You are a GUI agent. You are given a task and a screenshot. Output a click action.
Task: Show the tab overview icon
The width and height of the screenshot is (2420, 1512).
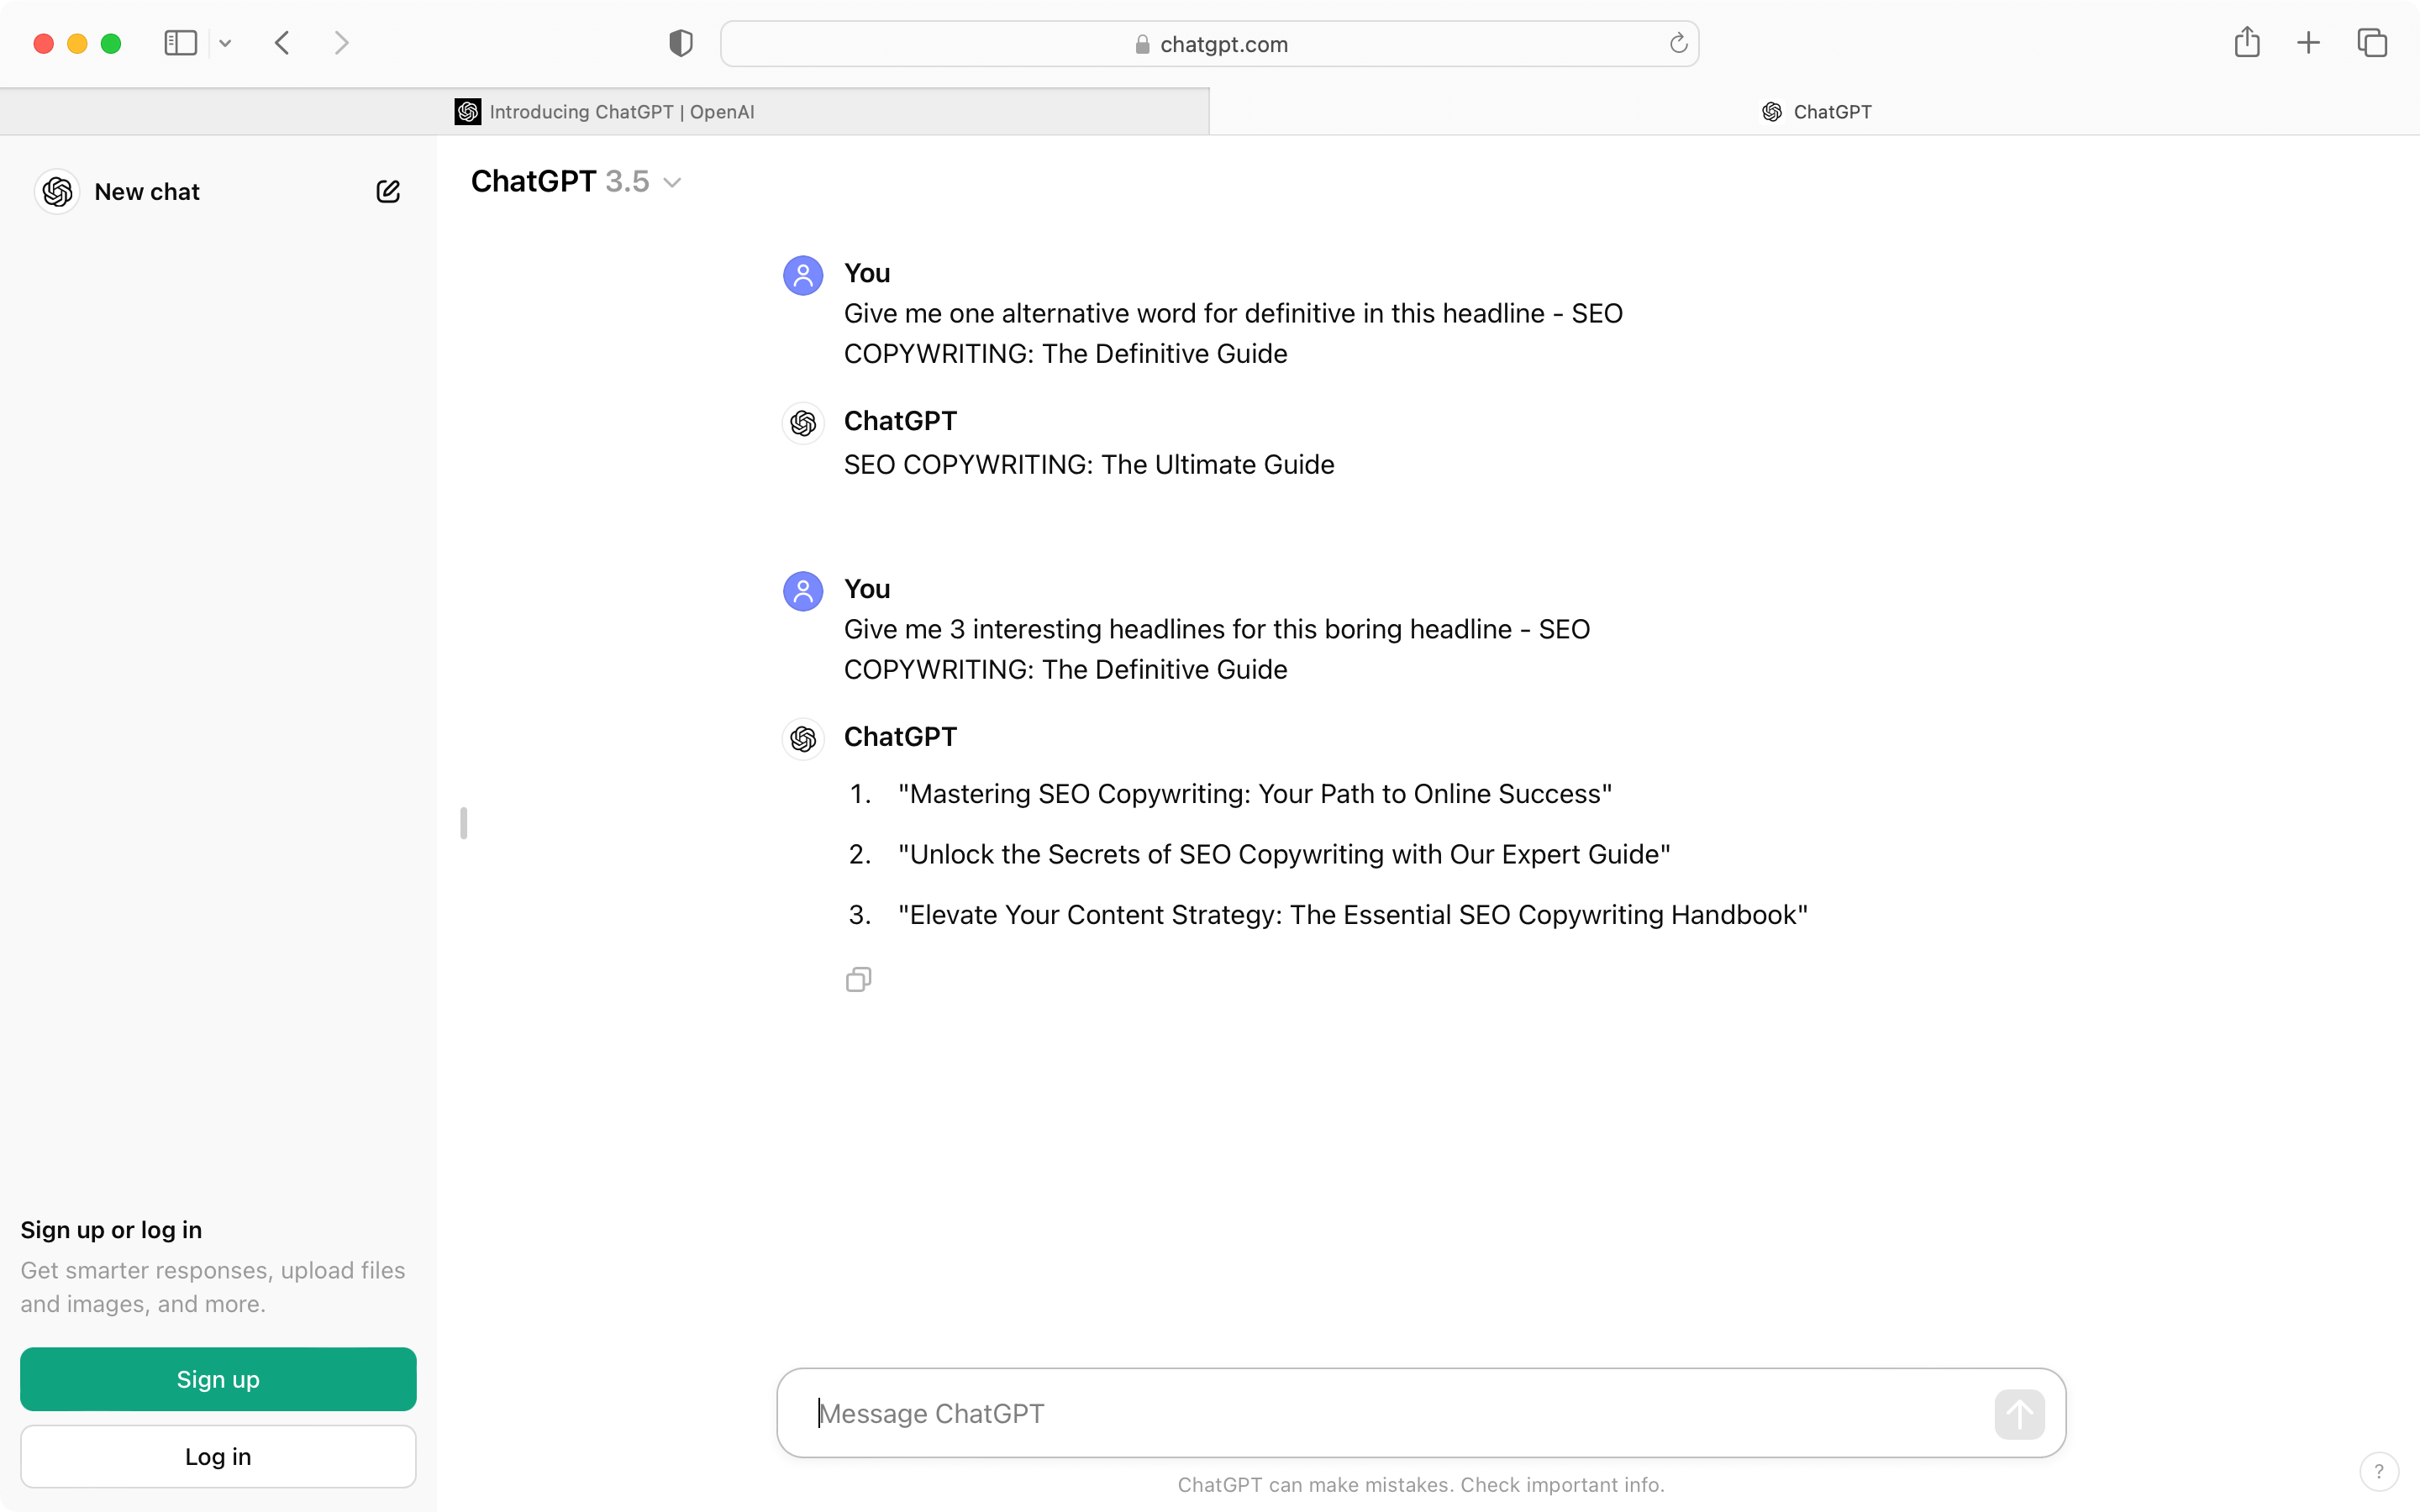[x=2372, y=43]
